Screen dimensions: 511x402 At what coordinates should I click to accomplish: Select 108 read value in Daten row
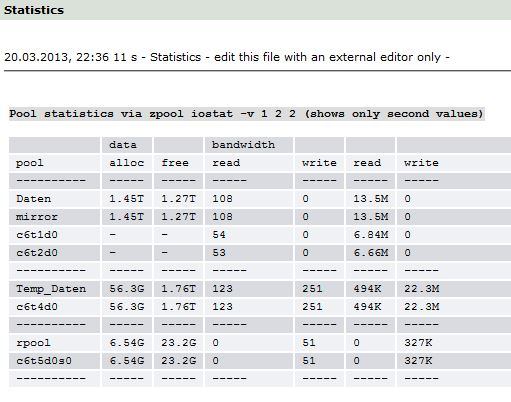(222, 199)
